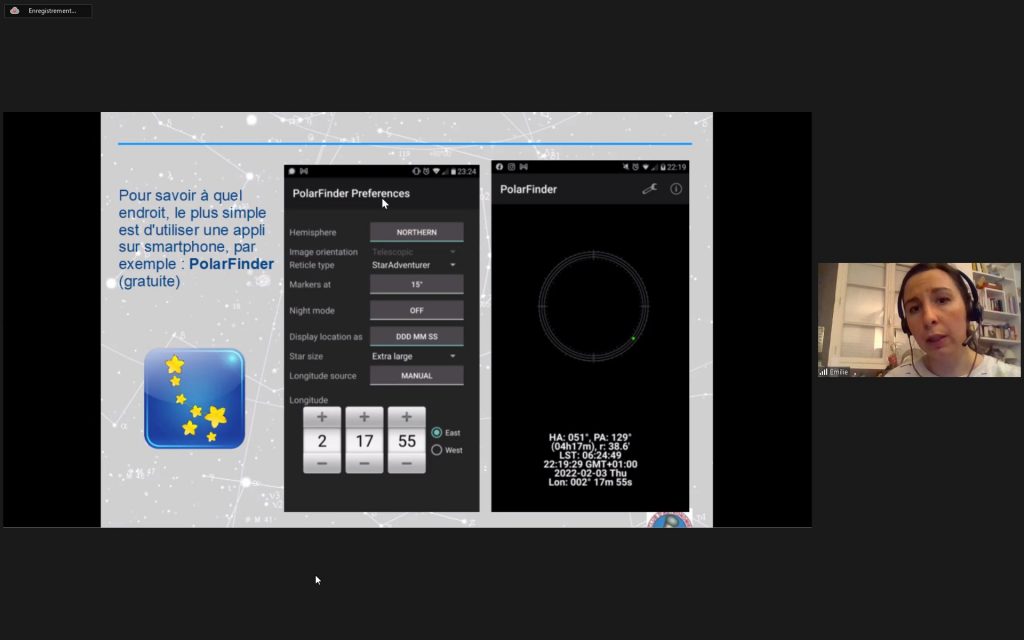The height and width of the screenshot is (640, 1024).
Task: Click the (gratuite) text on the slide
Action: point(150,281)
